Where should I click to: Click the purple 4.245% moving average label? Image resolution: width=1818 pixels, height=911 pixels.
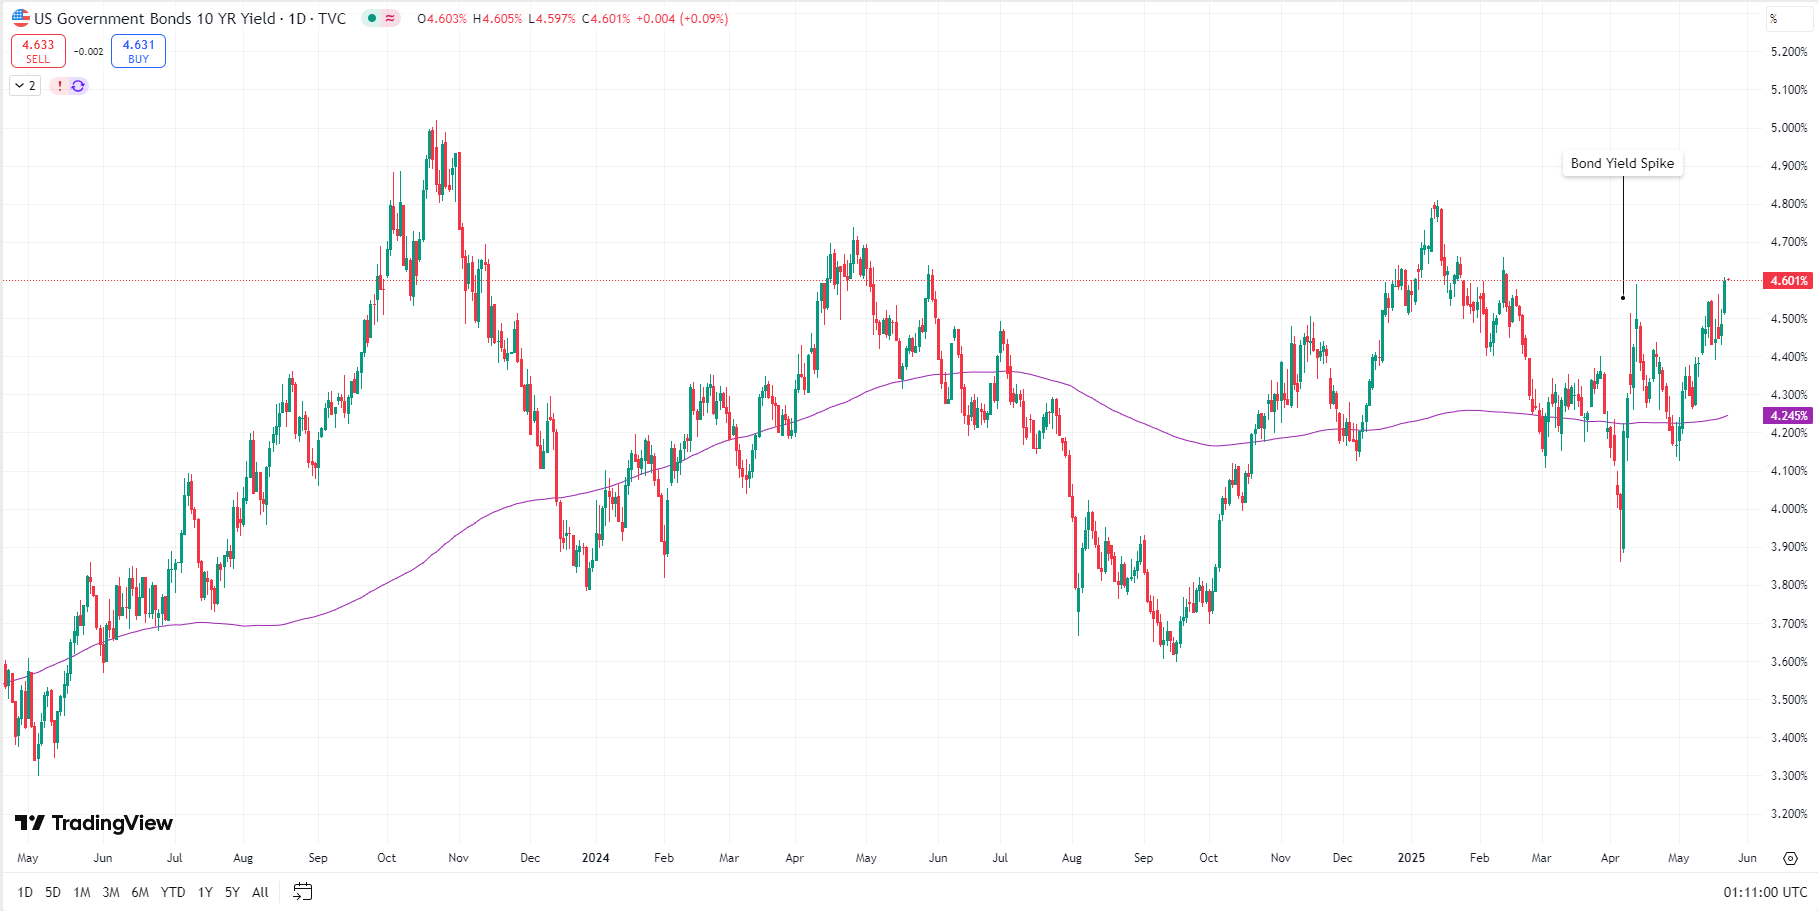1788,415
